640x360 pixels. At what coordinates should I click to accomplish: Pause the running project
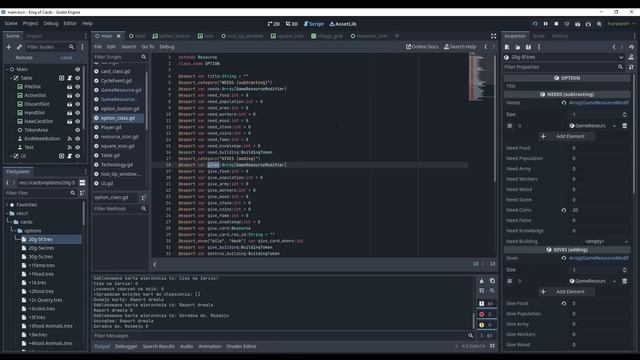tap(545, 24)
